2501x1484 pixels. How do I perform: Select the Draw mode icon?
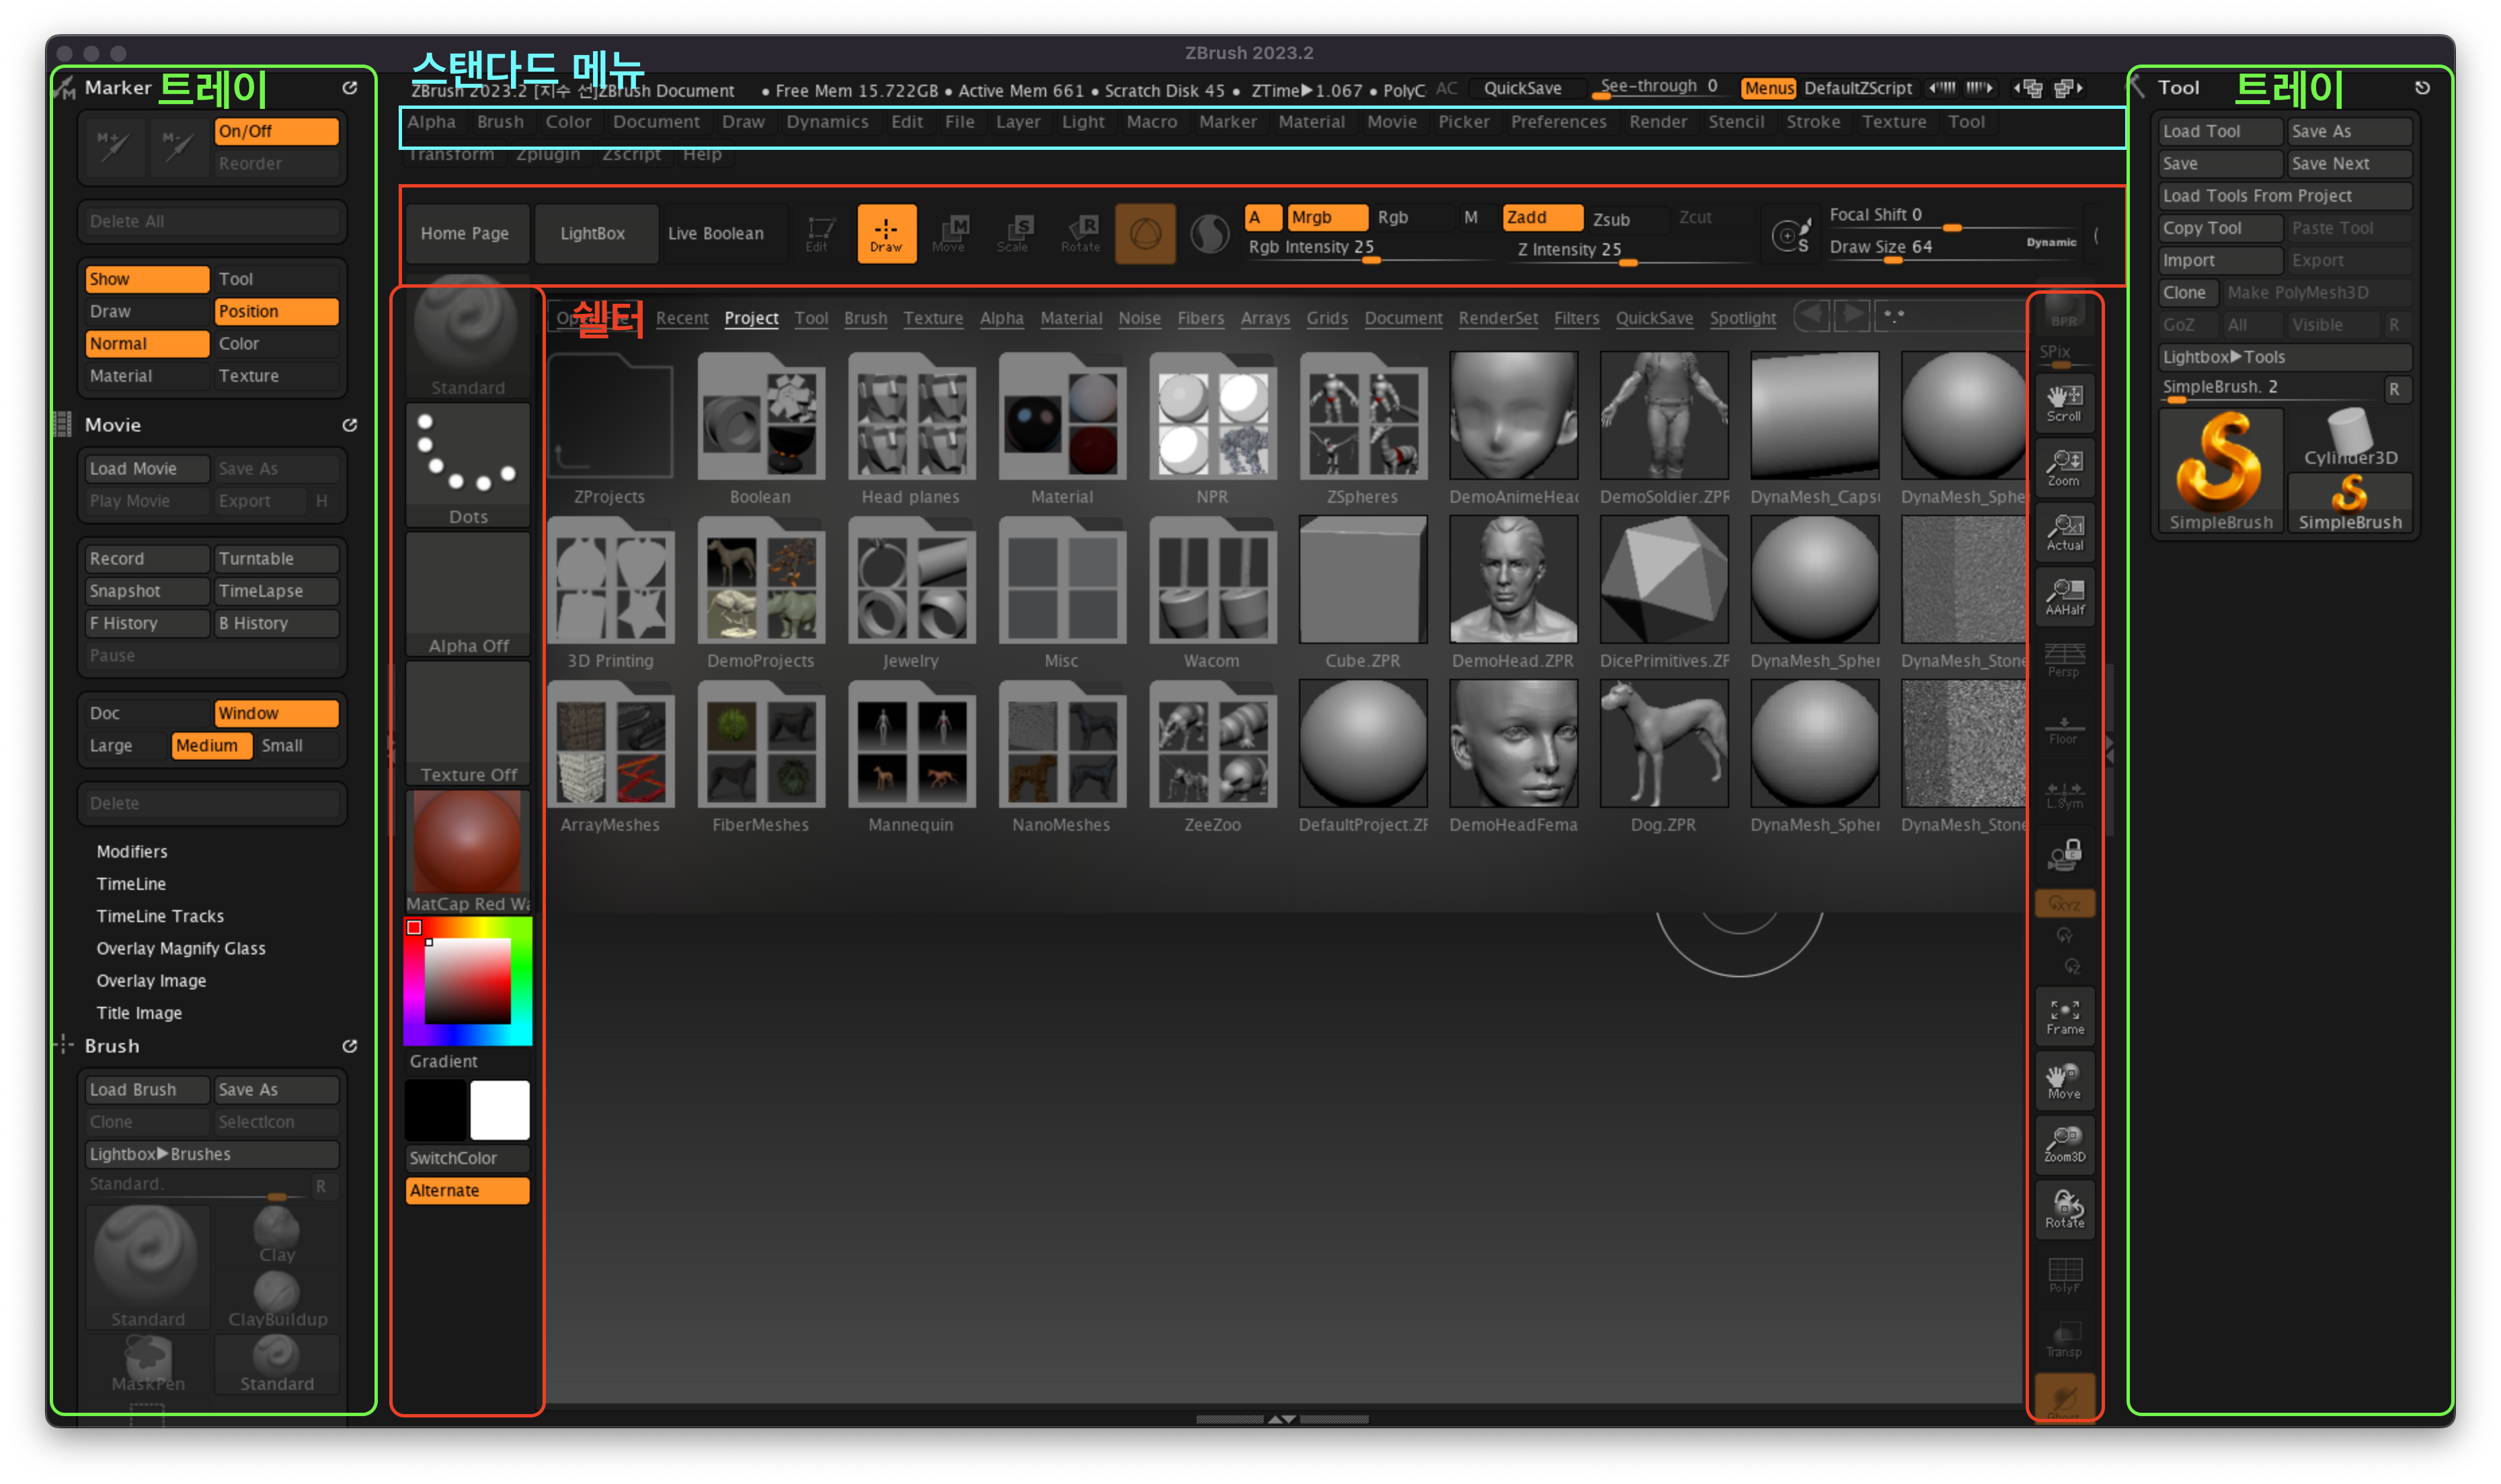[886, 233]
